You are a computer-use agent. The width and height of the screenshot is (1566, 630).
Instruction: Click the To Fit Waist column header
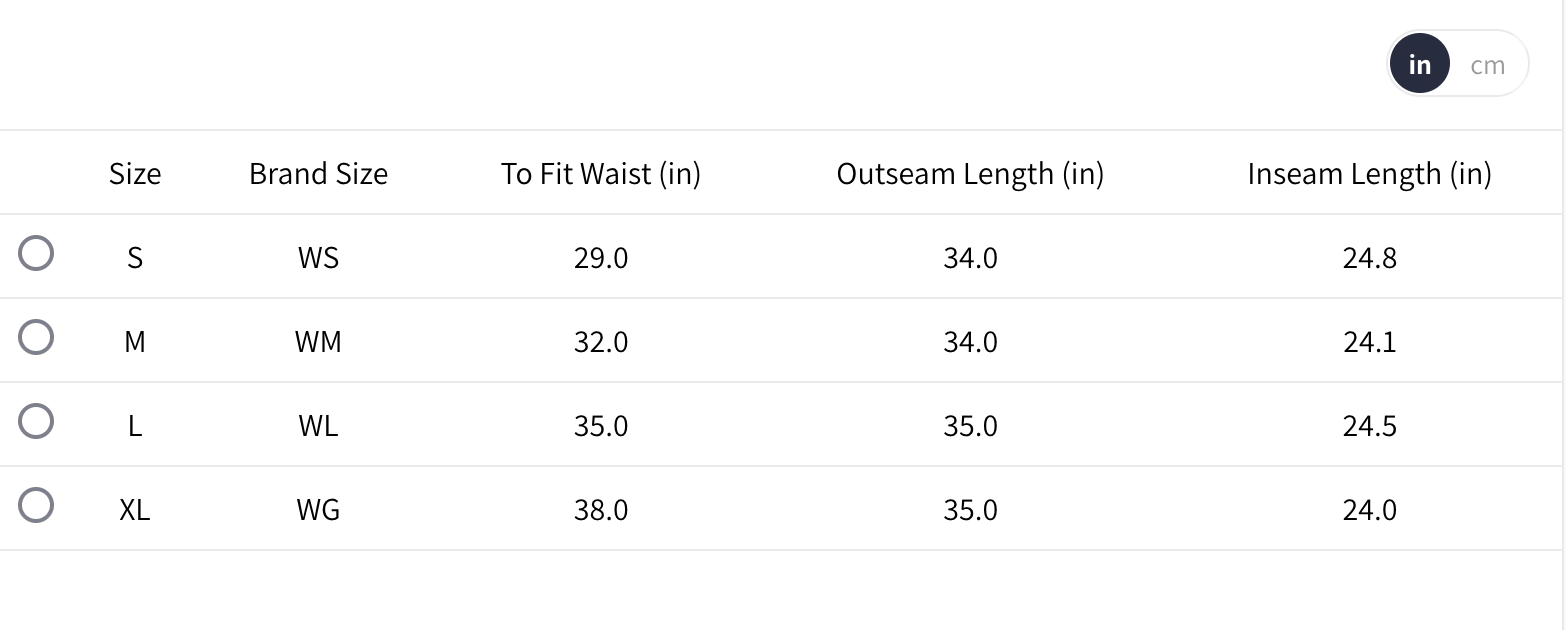point(601,174)
